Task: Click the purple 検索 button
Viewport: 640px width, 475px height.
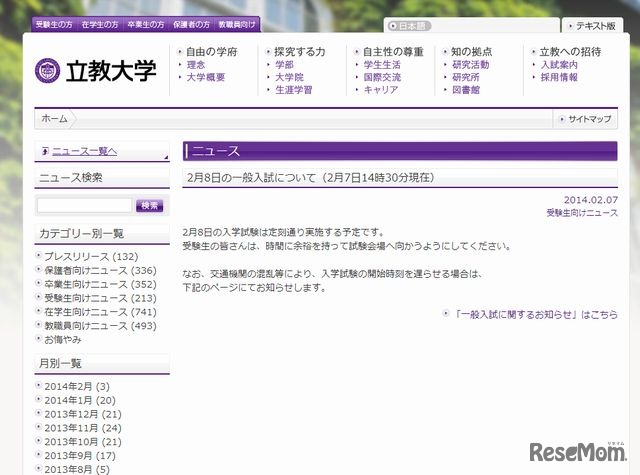Action: pos(149,206)
